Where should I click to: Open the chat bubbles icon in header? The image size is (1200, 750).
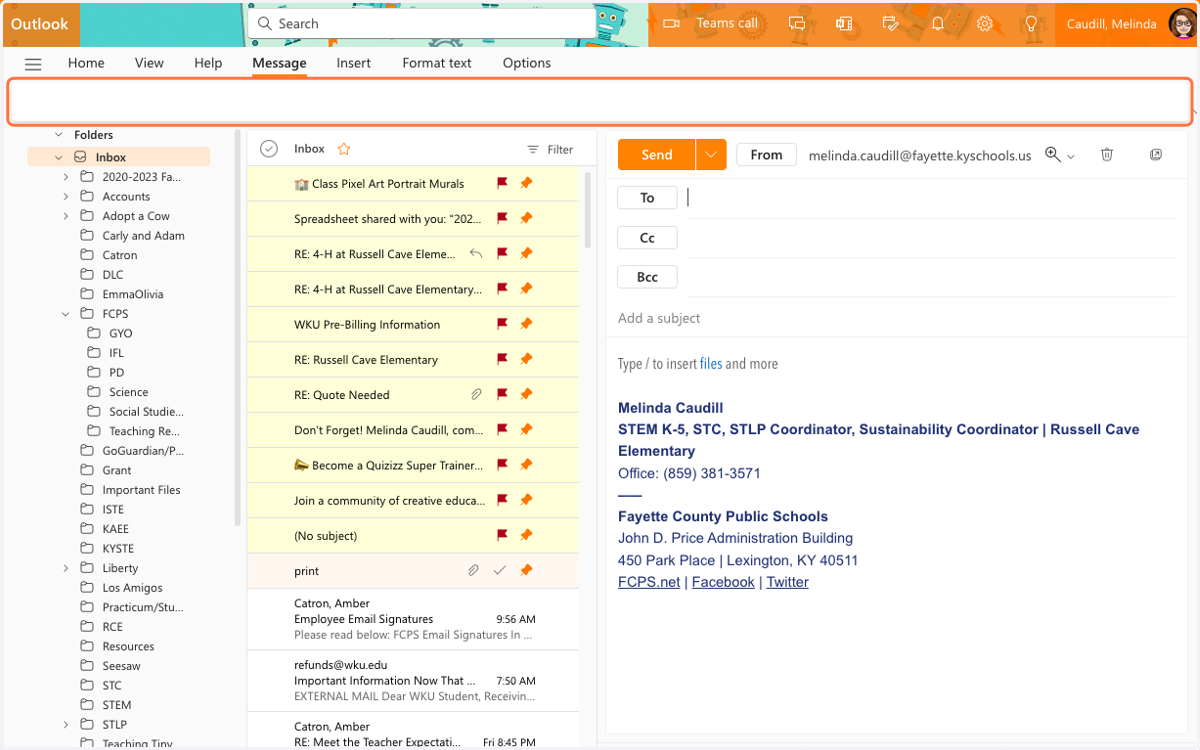tap(797, 23)
